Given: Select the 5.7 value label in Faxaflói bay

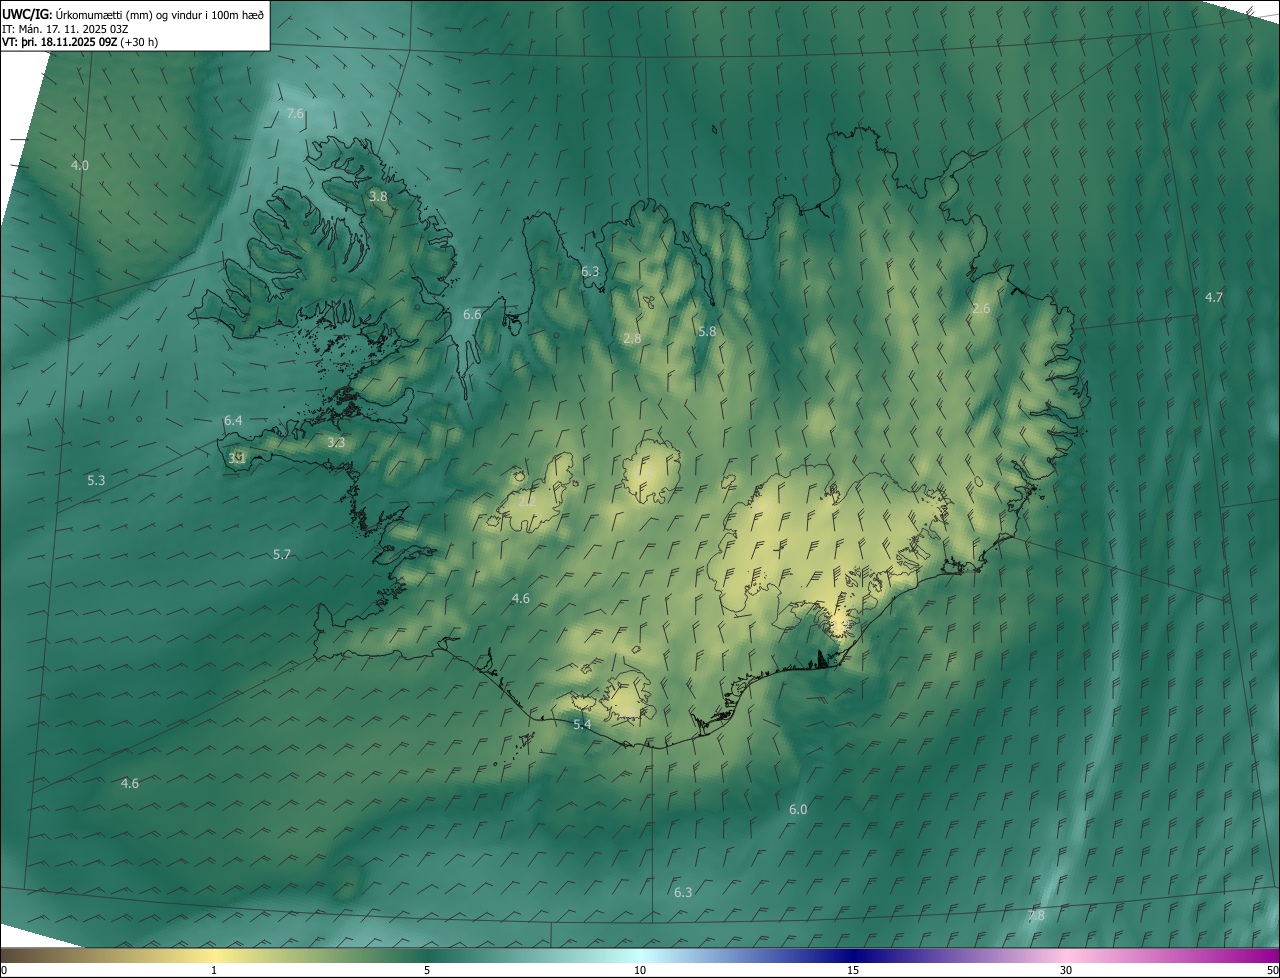Looking at the screenshot, I should 282,554.
